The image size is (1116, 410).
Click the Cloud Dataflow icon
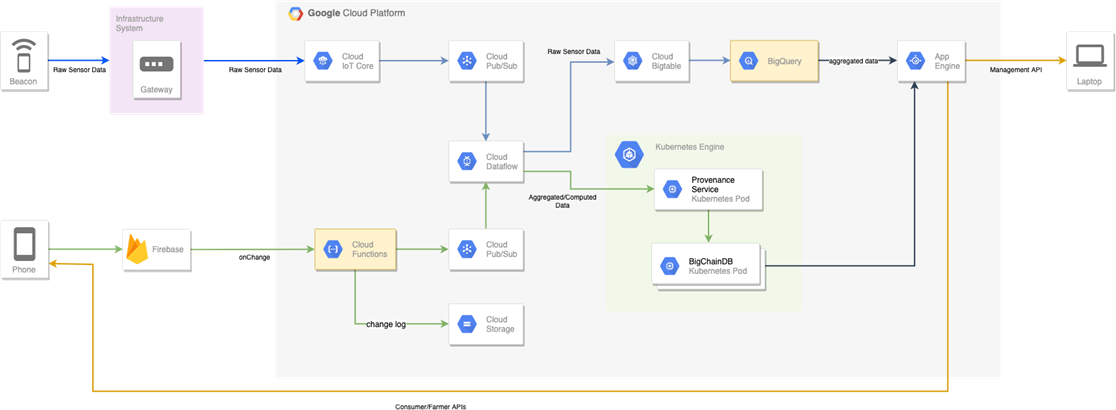466,161
